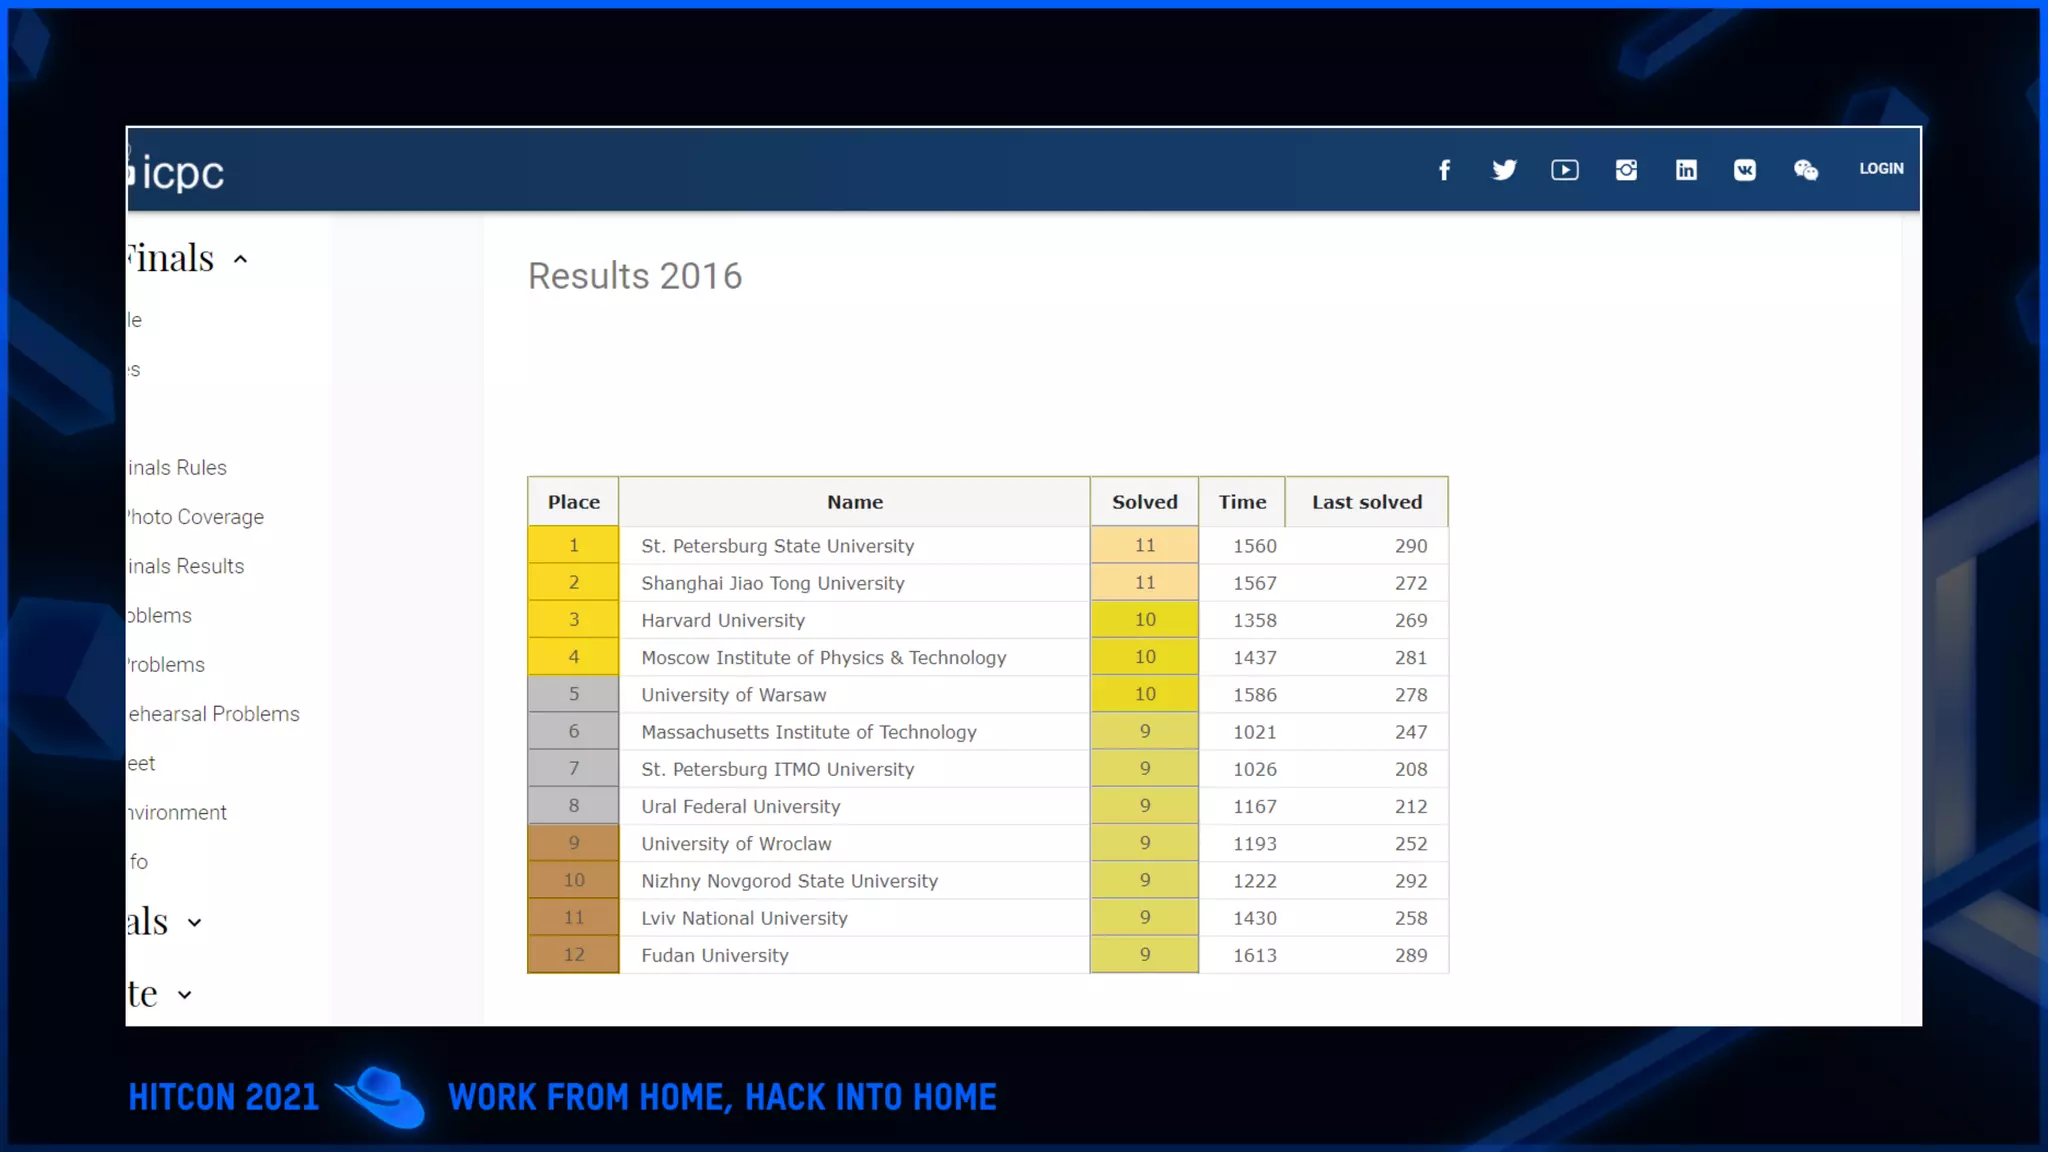This screenshot has height=1152, width=2048.
Task: Open the Photo Coverage sidebar item
Action: (x=196, y=517)
